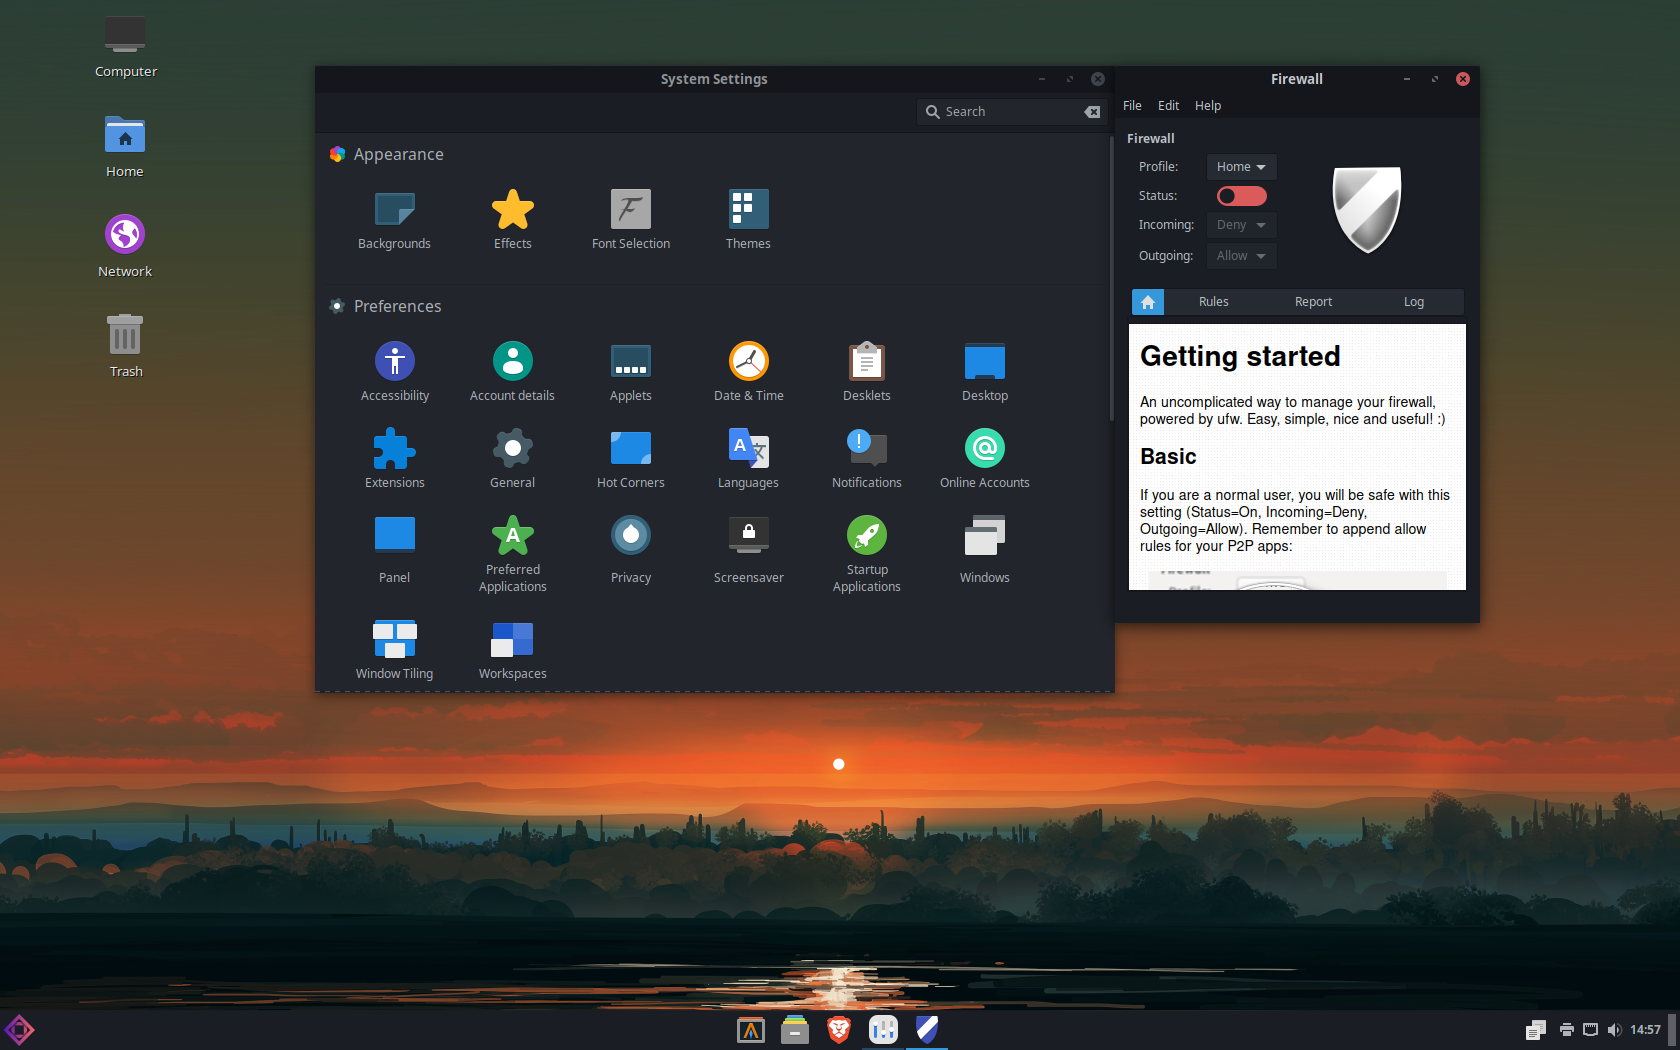This screenshot has width=1680, height=1050.
Task: Open Preferred Applications settings
Action: (512, 554)
